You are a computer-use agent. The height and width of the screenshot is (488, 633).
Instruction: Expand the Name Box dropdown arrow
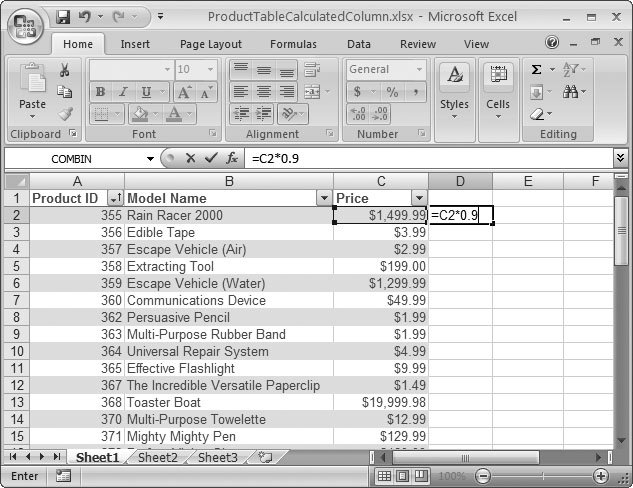pos(150,159)
